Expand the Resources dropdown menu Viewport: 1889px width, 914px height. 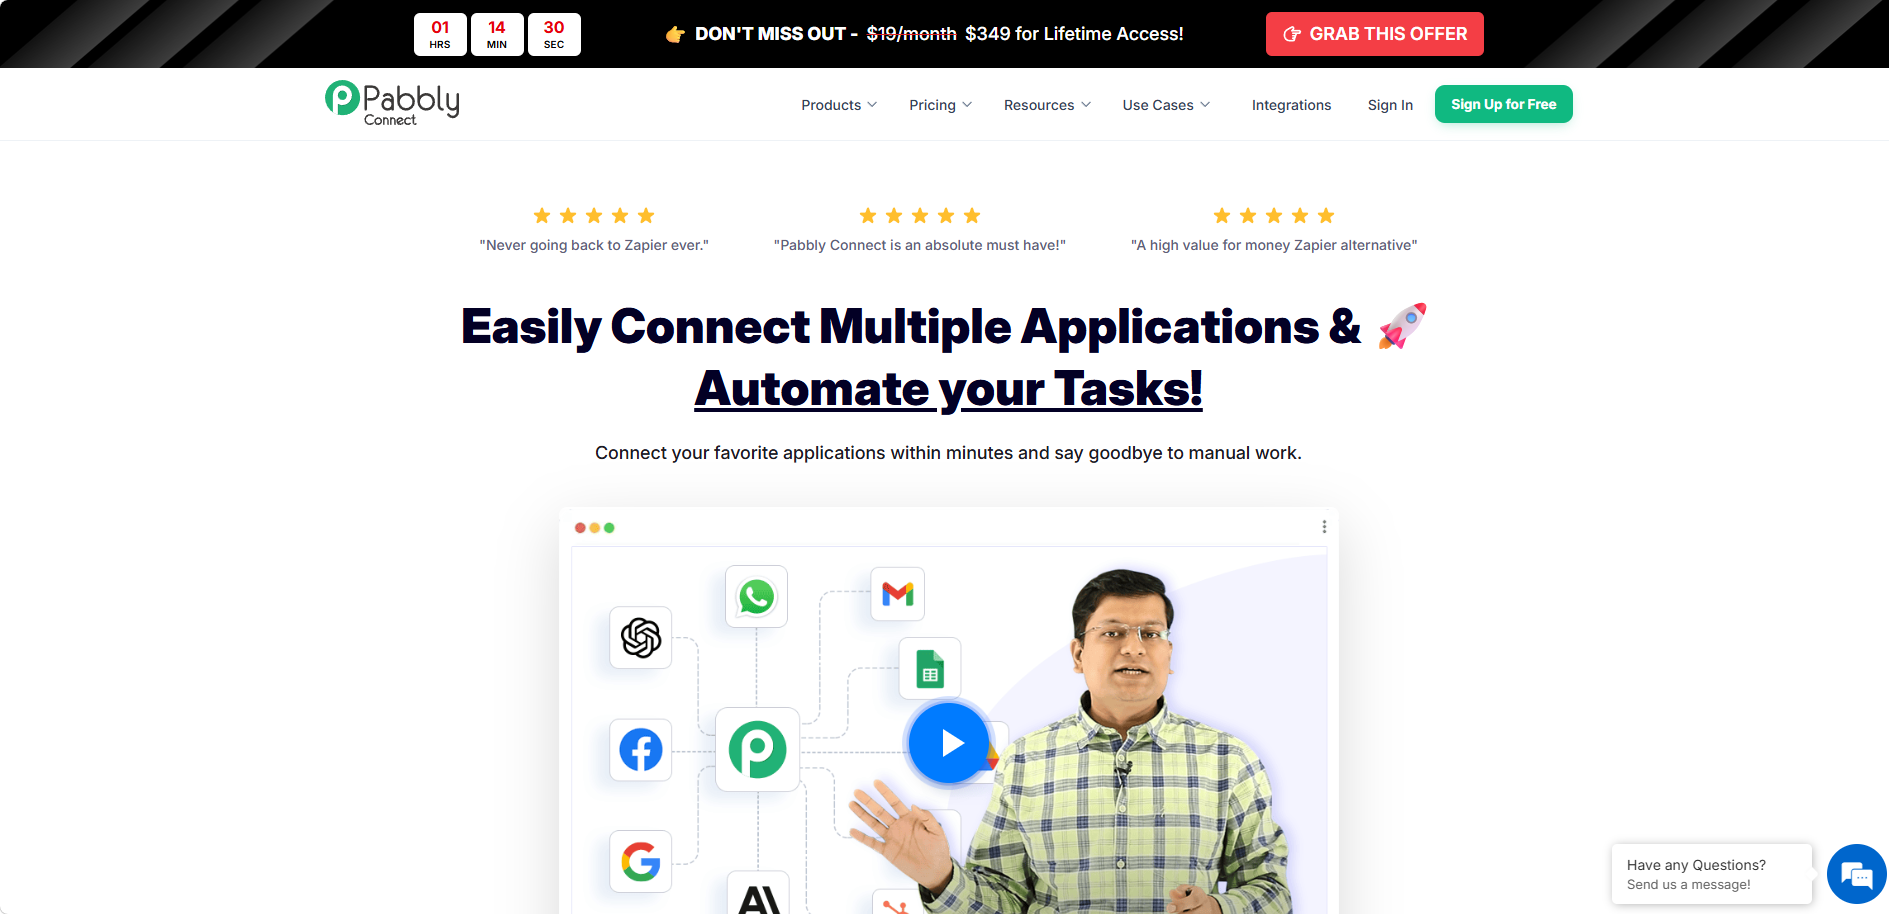(1047, 105)
